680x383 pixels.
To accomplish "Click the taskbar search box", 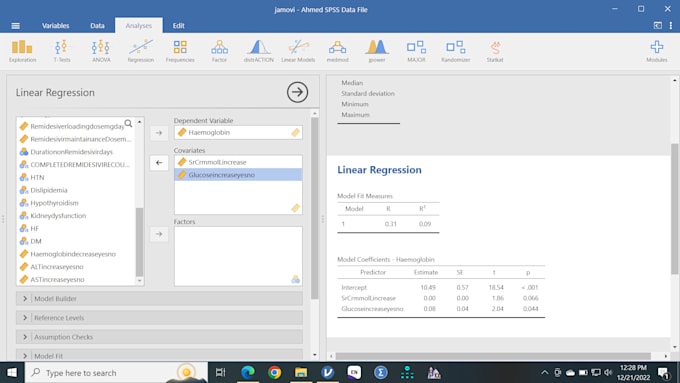I will coord(116,373).
